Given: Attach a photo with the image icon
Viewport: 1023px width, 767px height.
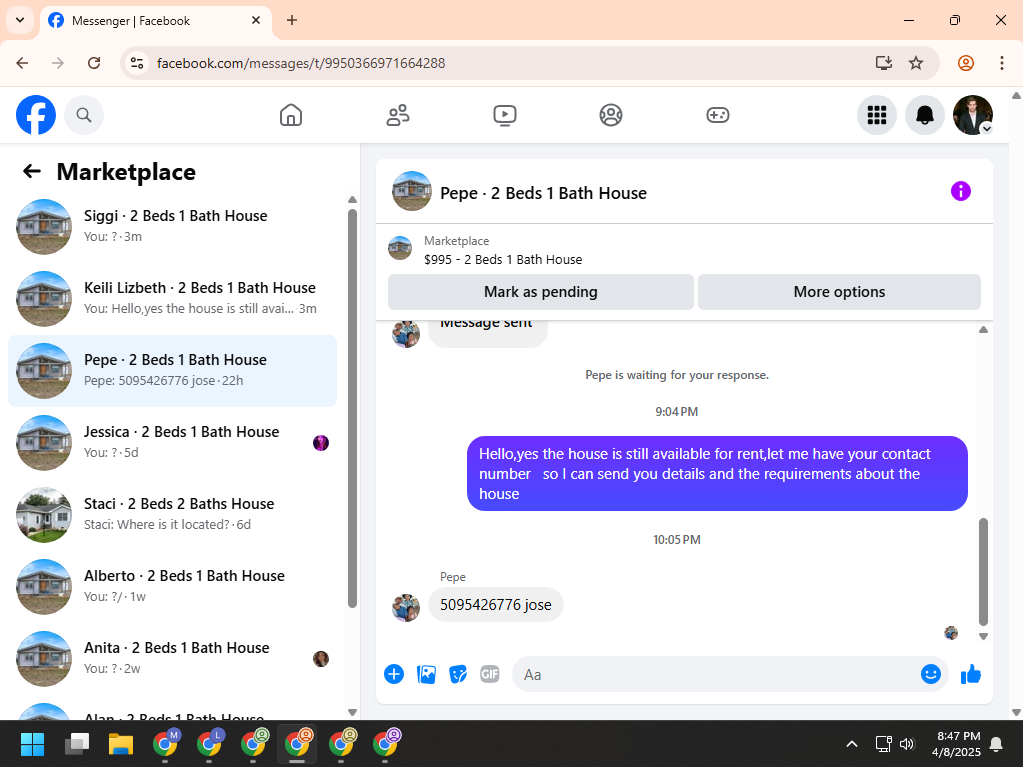Looking at the screenshot, I should click(x=426, y=674).
